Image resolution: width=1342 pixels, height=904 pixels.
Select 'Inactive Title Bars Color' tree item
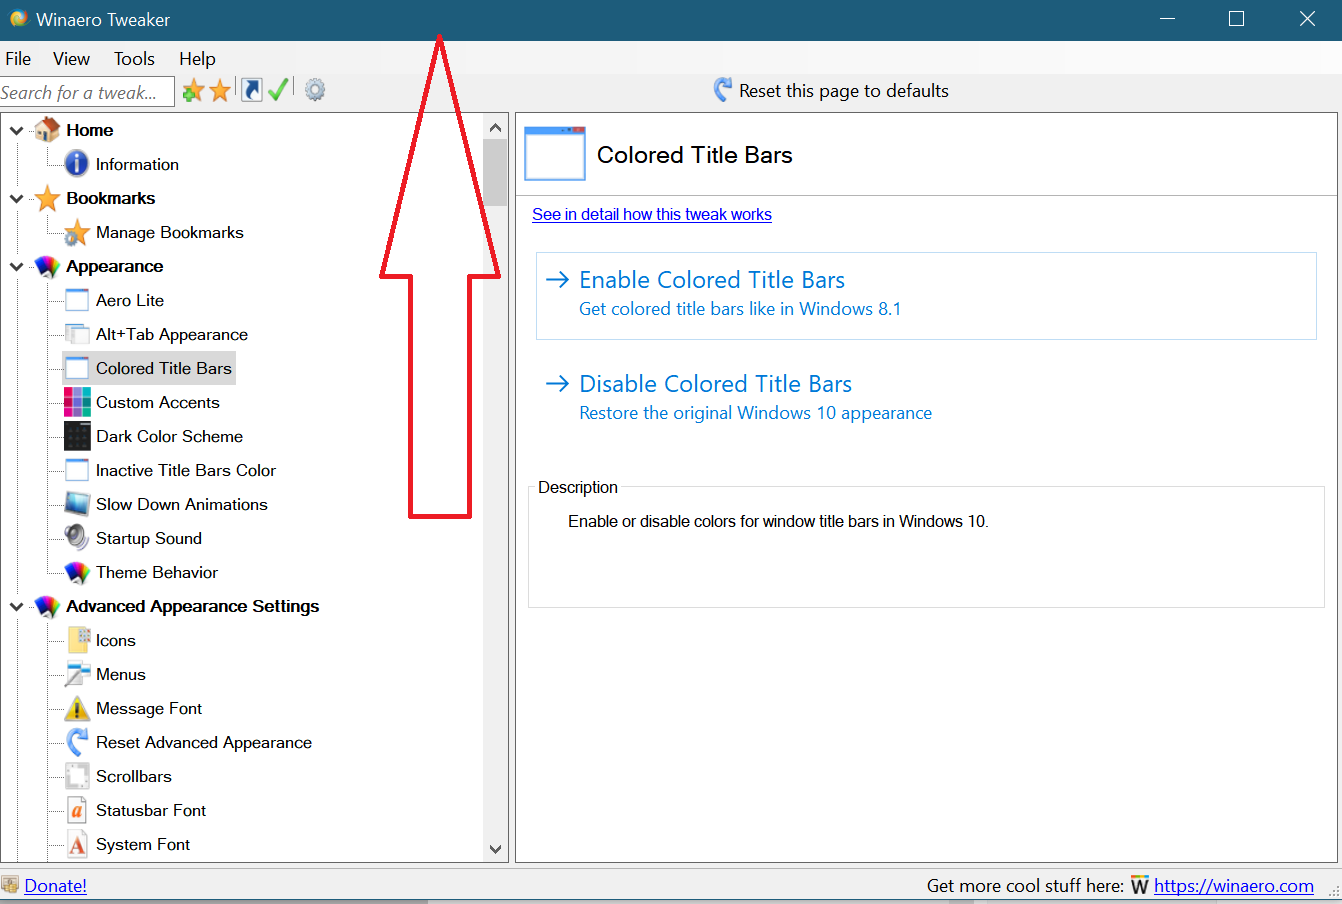pyautogui.click(x=186, y=470)
